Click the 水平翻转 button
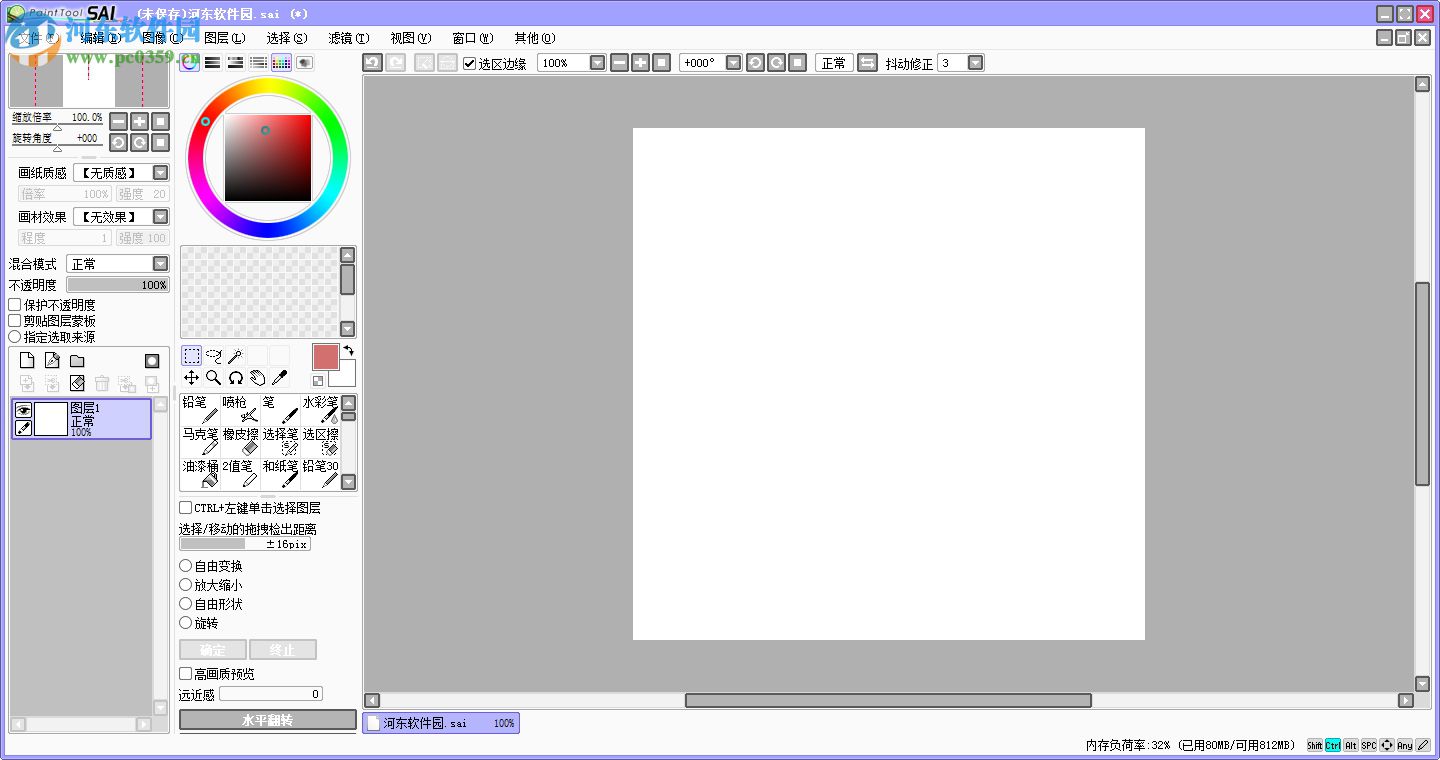The height and width of the screenshot is (760, 1440). coord(268,720)
